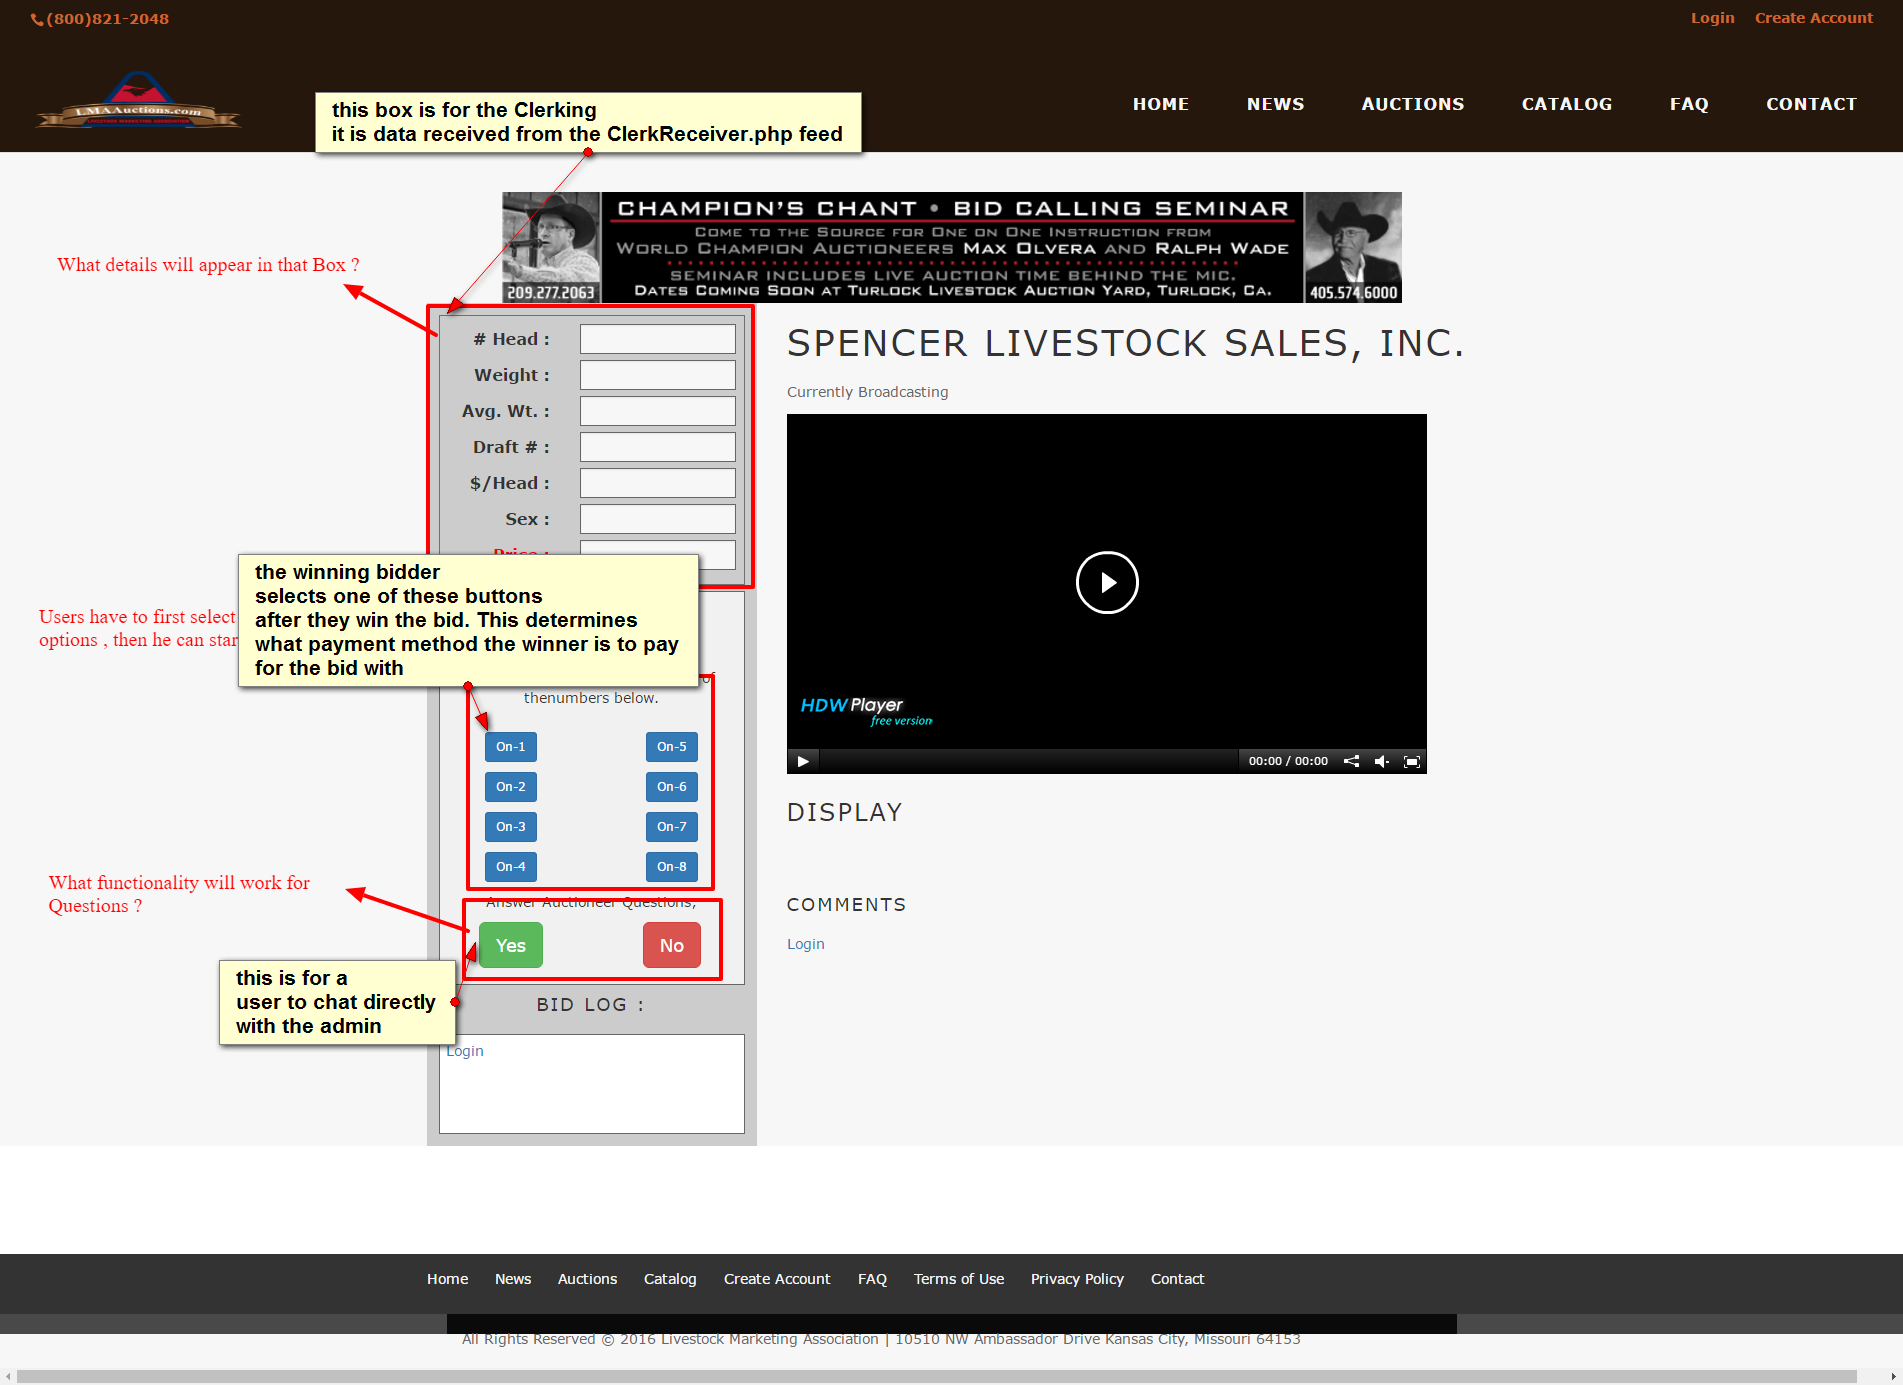Click the COMMENTS heading
Image resolution: width=1903 pixels, height=1385 pixels.
(846, 905)
